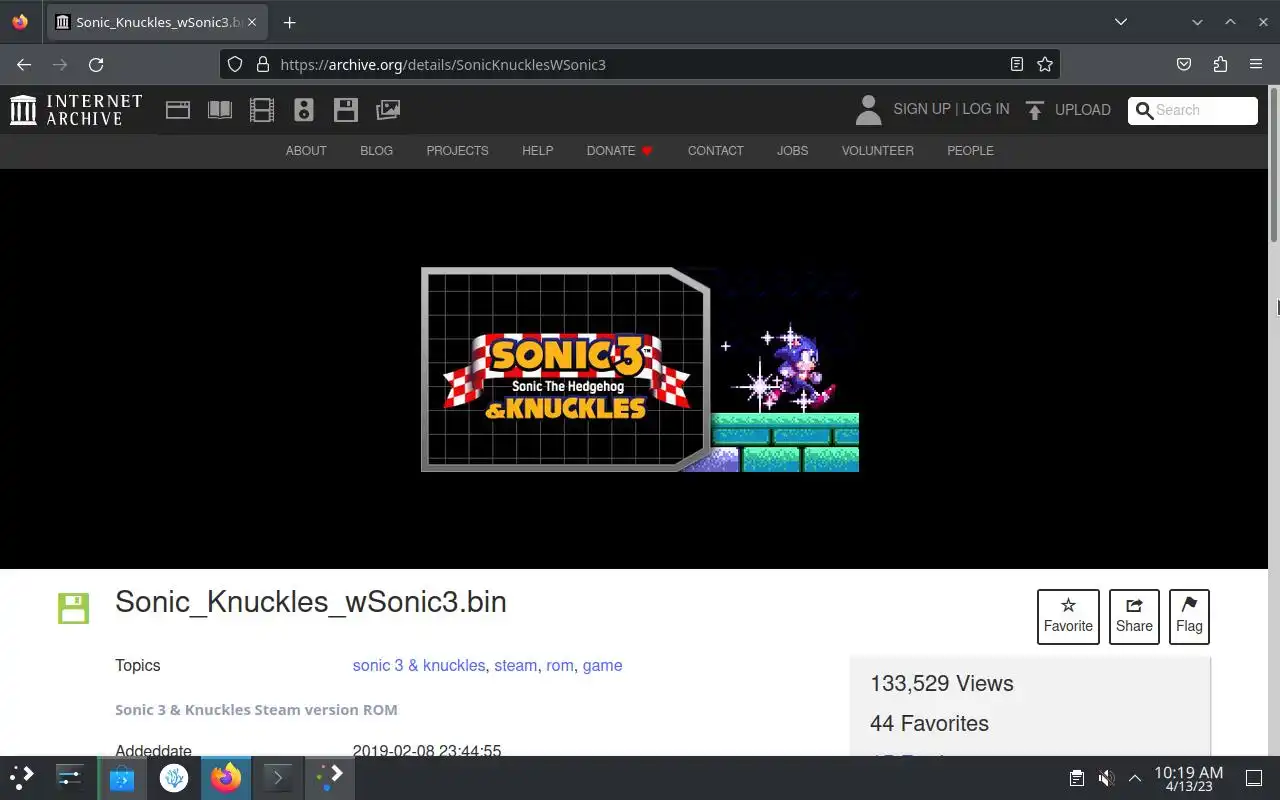The image size is (1280, 800).
Task: Click the upload arrow icon
Action: pyautogui.click(x=1035, y=110)
